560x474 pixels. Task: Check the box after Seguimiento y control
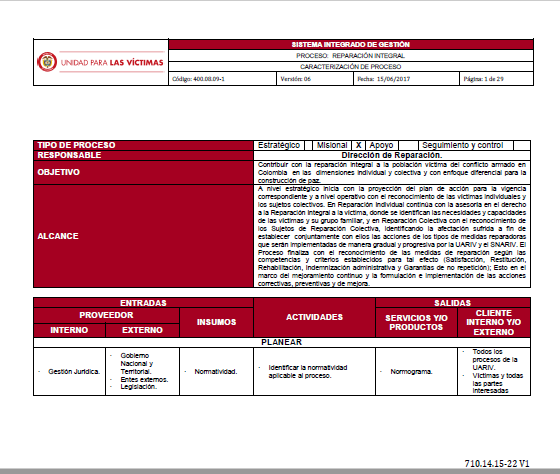tap(522, 145)
